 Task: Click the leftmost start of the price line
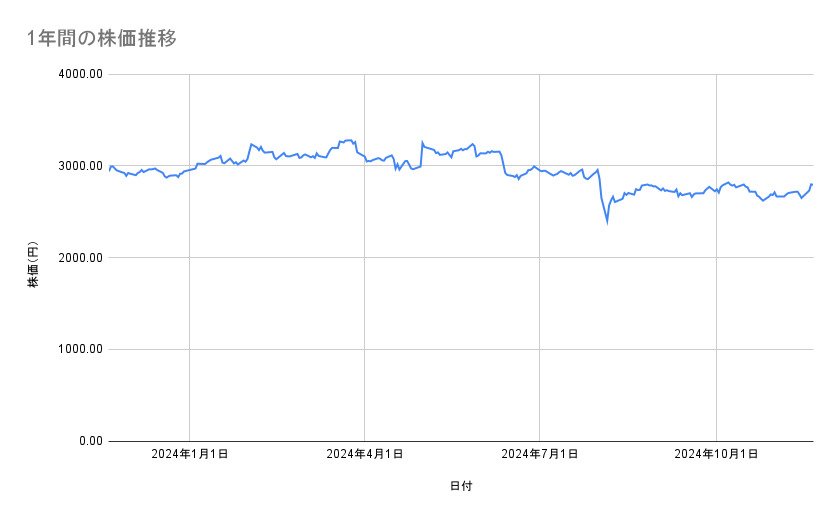109,170
